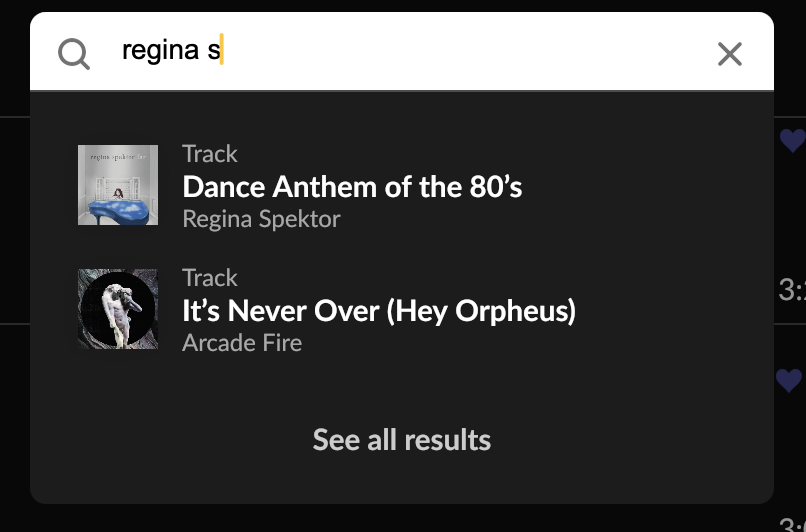Image resolution: width=806 pixels, height=532 pixels.
Task: Click the Track label above It's Never Over
Action: tap(210, 278)
